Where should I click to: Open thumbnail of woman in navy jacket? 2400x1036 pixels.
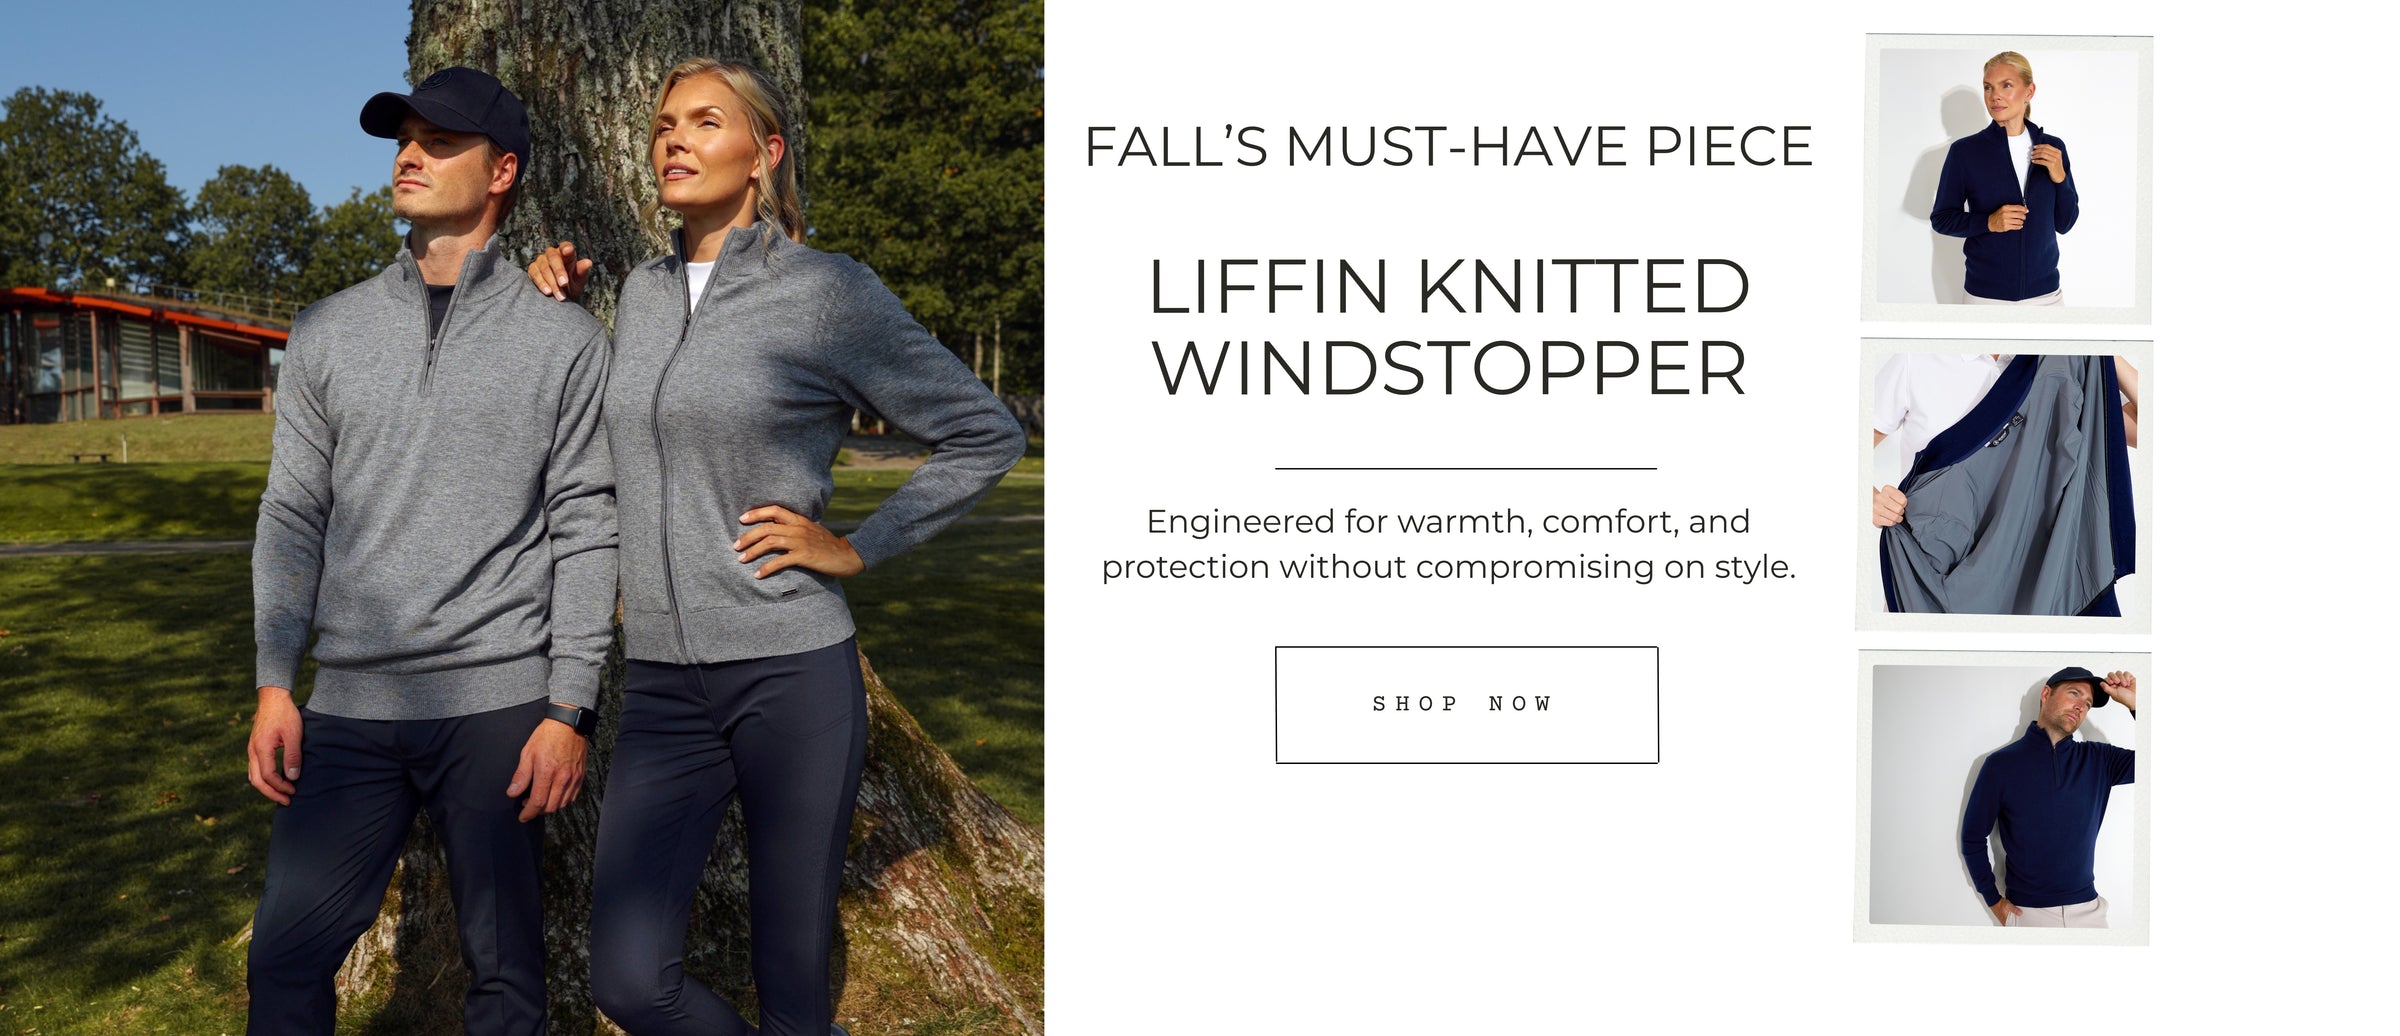click(x=2006, y=178)
